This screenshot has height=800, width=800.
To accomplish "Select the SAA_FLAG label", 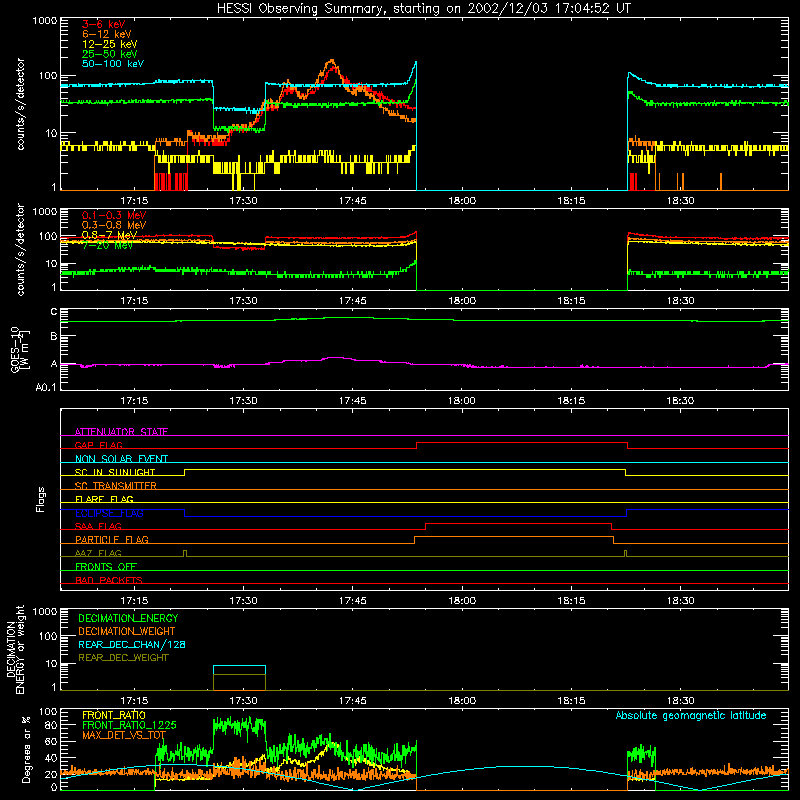I will 98,526.
